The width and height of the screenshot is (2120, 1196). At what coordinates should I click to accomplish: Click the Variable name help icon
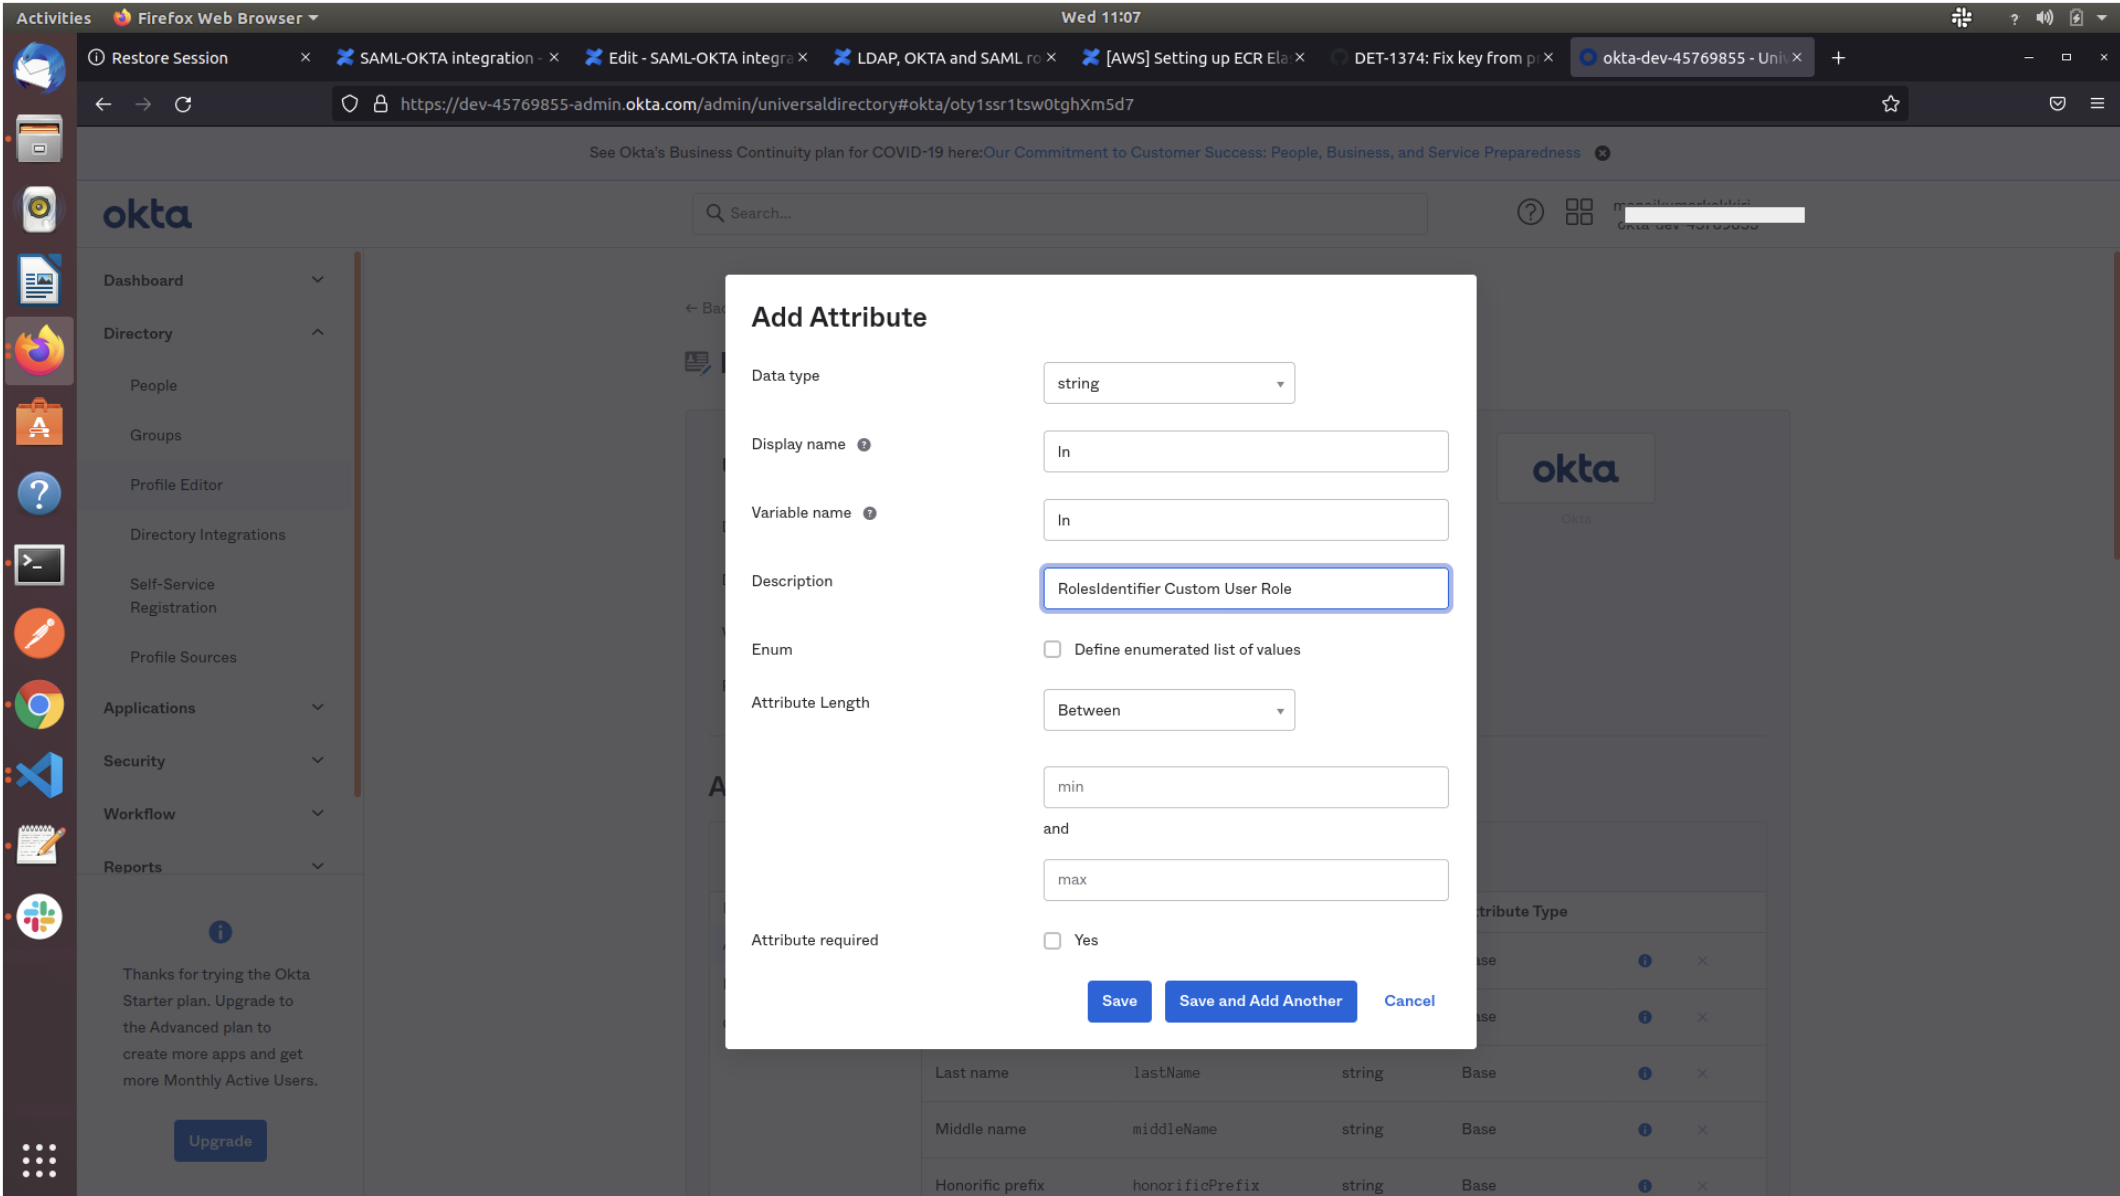[x=870, y=513]
